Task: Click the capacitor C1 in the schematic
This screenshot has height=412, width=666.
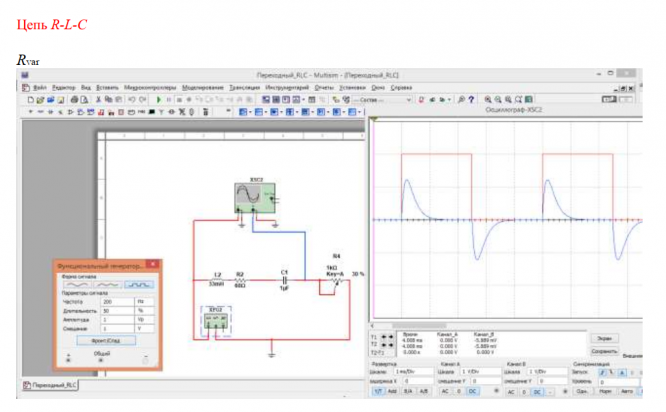Action: tap(285, 282)
